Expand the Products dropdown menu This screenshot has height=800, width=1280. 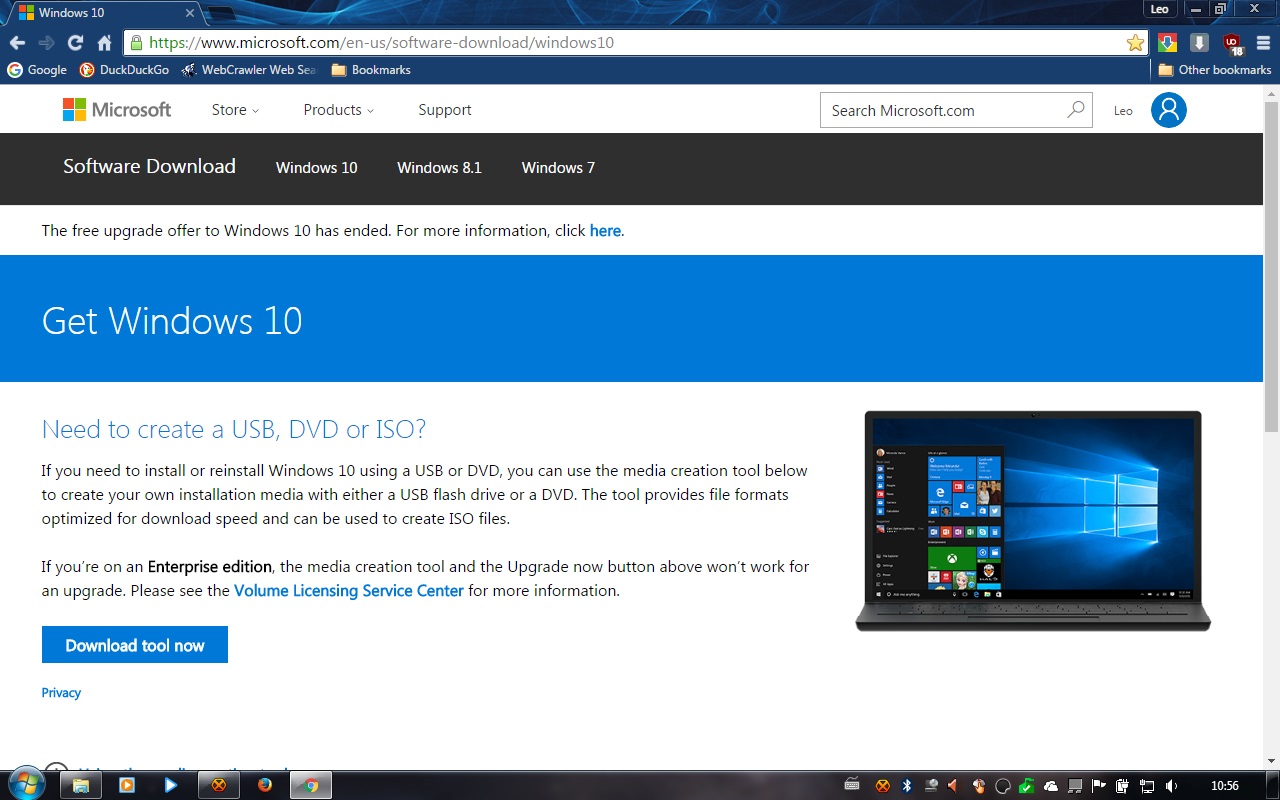click(x=339, y=110)
